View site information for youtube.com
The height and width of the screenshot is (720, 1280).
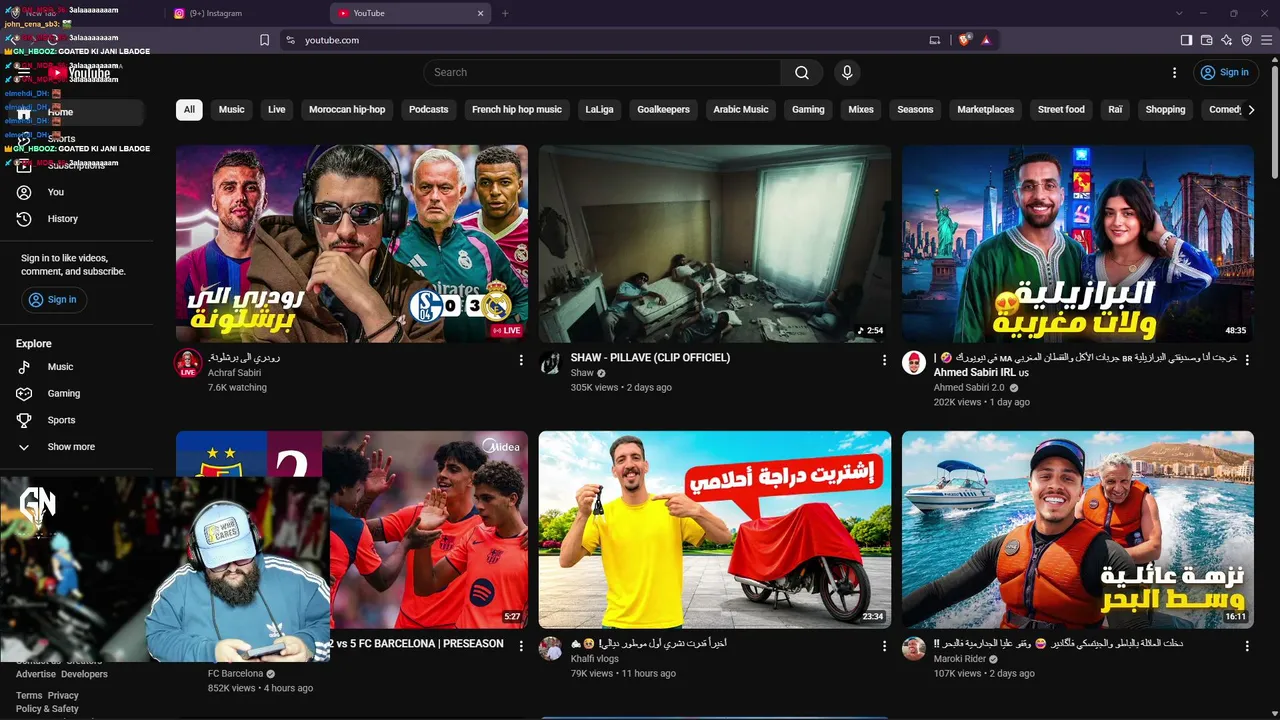290,40
